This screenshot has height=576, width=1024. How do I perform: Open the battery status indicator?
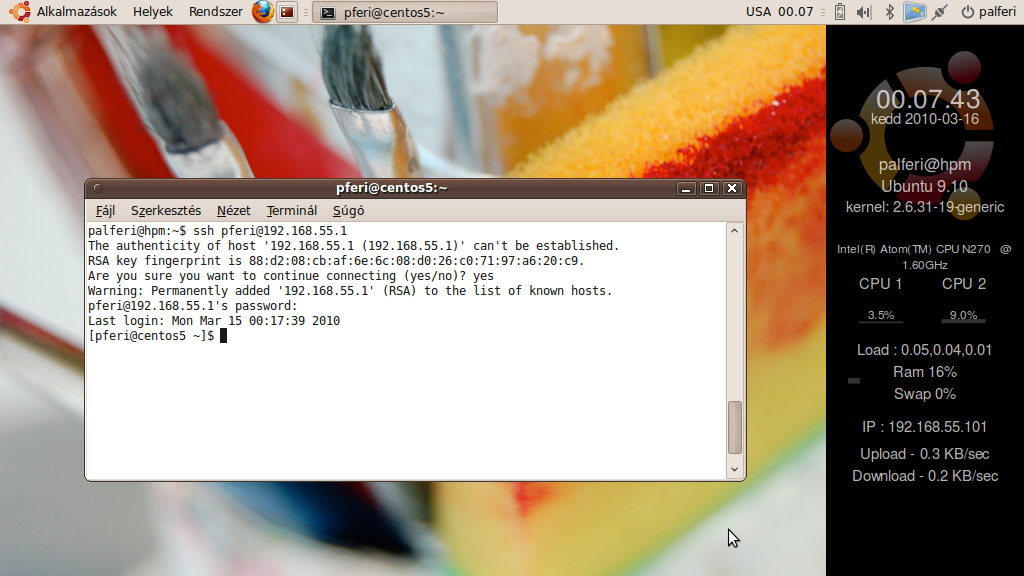[x=839, y=12]
